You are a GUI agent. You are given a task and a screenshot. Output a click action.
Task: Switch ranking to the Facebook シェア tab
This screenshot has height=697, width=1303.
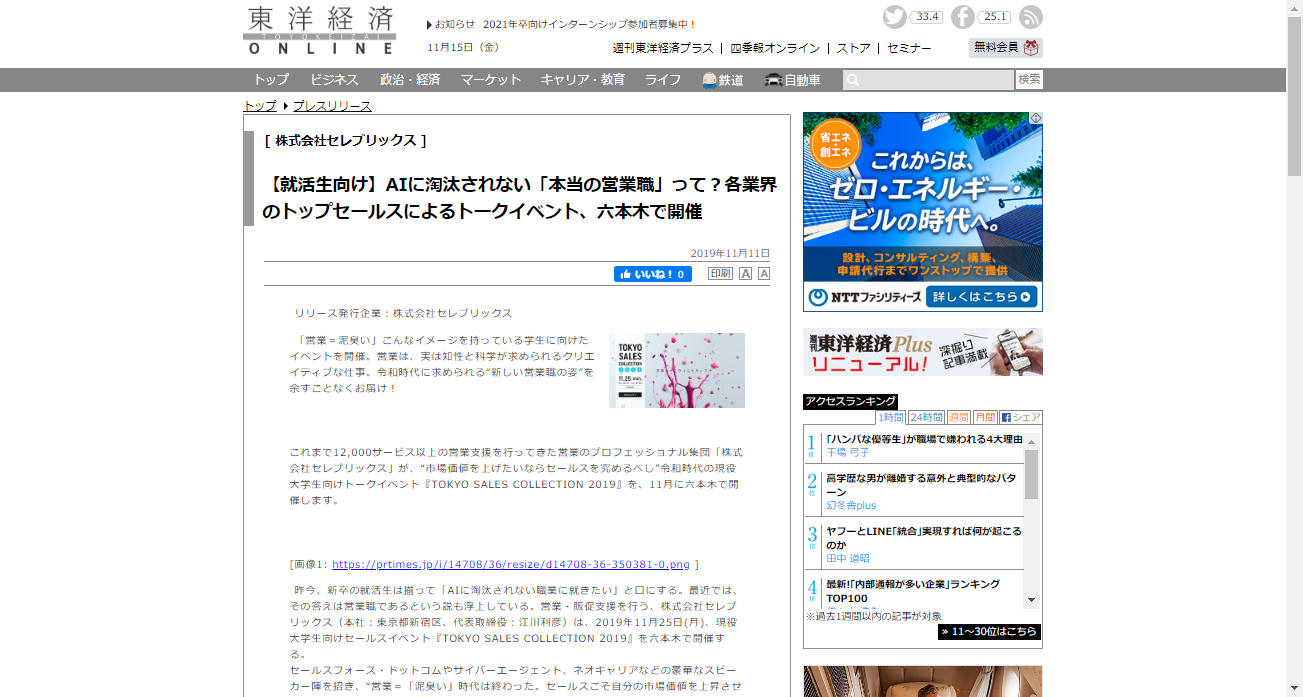coord(1021,417)
